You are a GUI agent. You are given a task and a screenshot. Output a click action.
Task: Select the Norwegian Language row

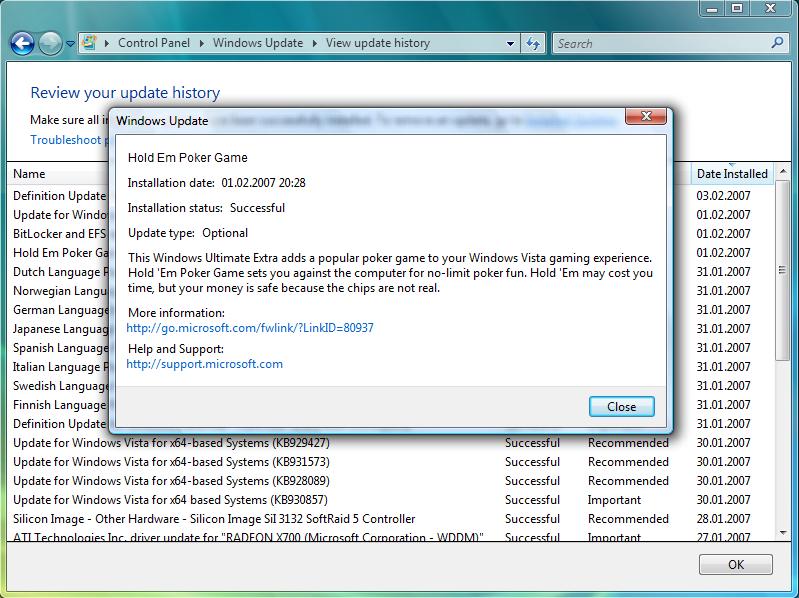60,291
